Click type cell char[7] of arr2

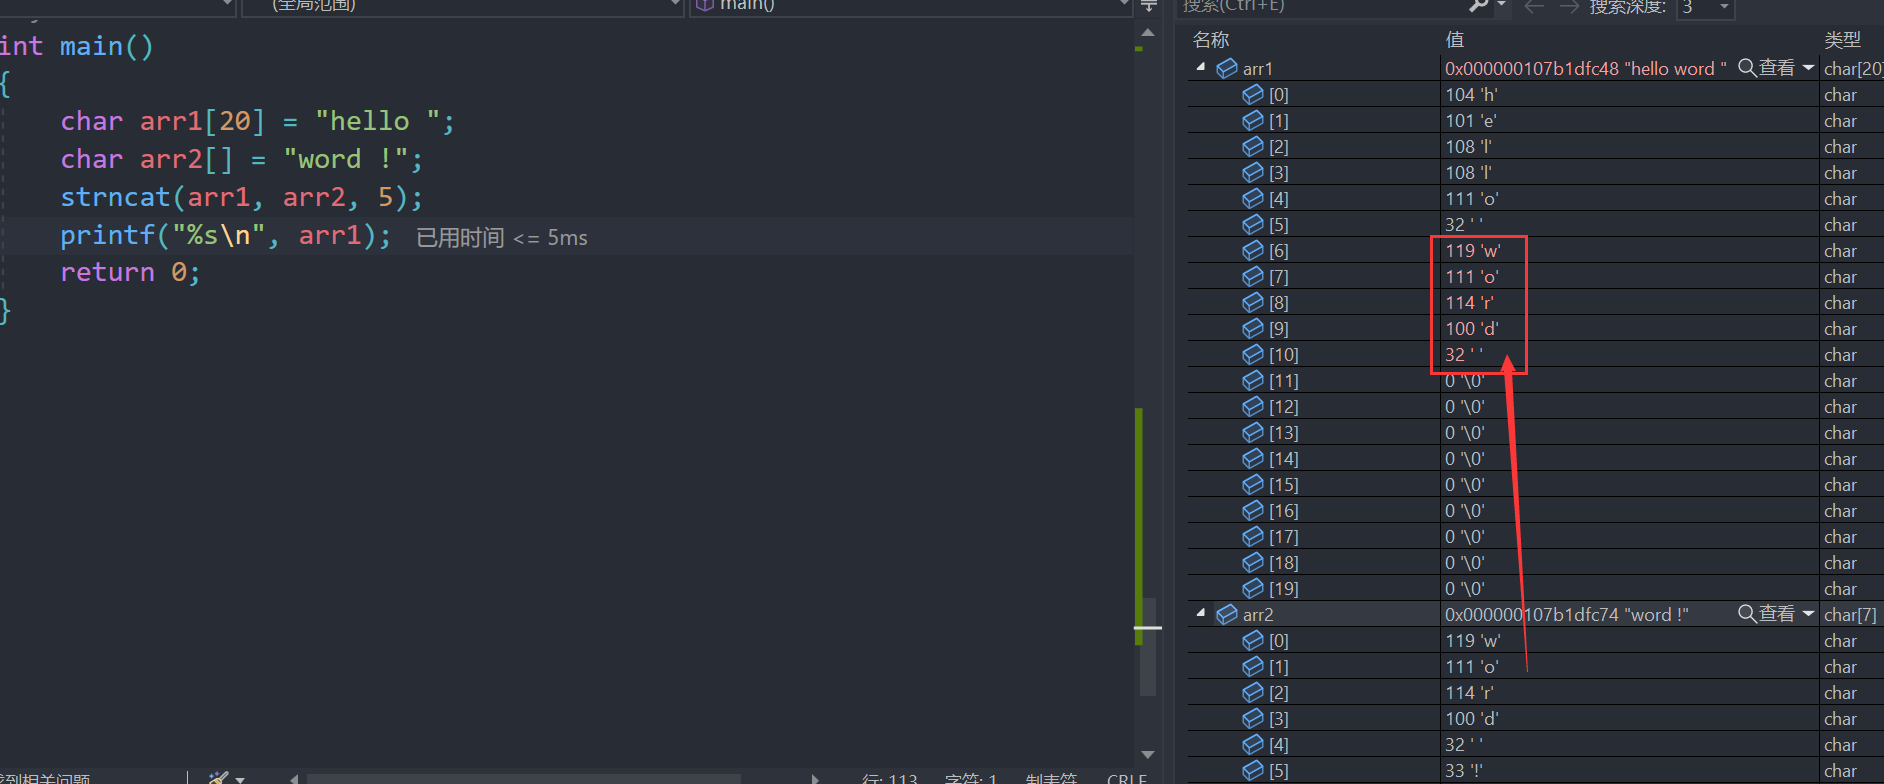click(x=1850, y=614)
